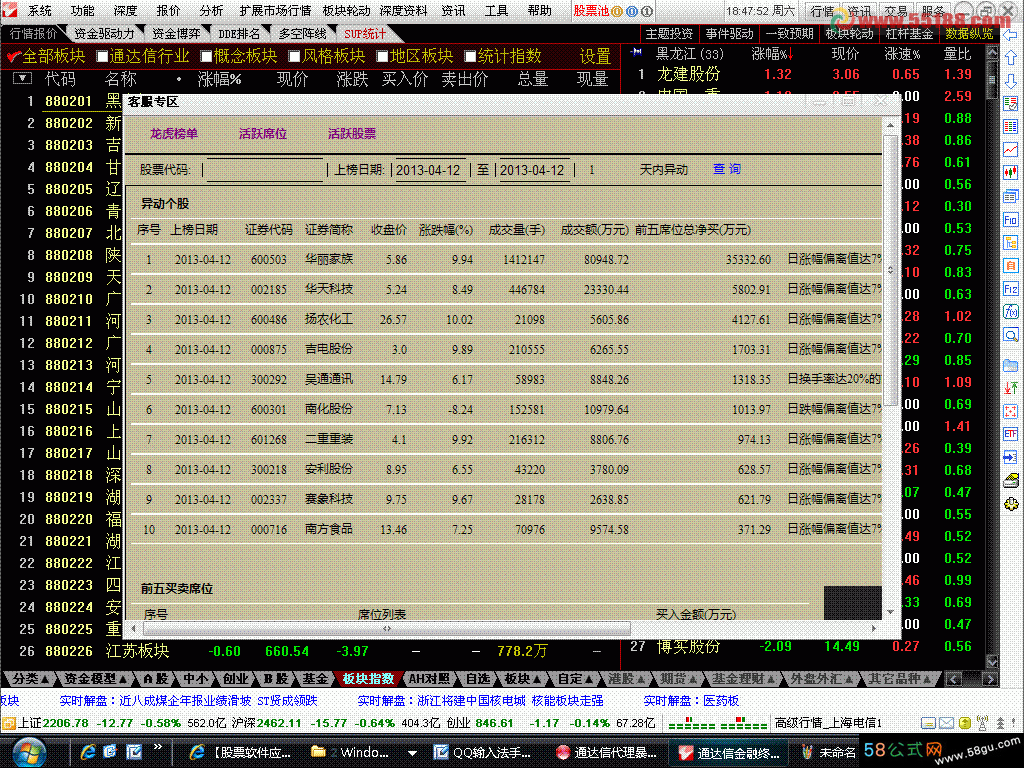This screenshot has height=768, width=1024.
Task: Open the Windows Explorer folder taskbar item
Action: (349, 752)
